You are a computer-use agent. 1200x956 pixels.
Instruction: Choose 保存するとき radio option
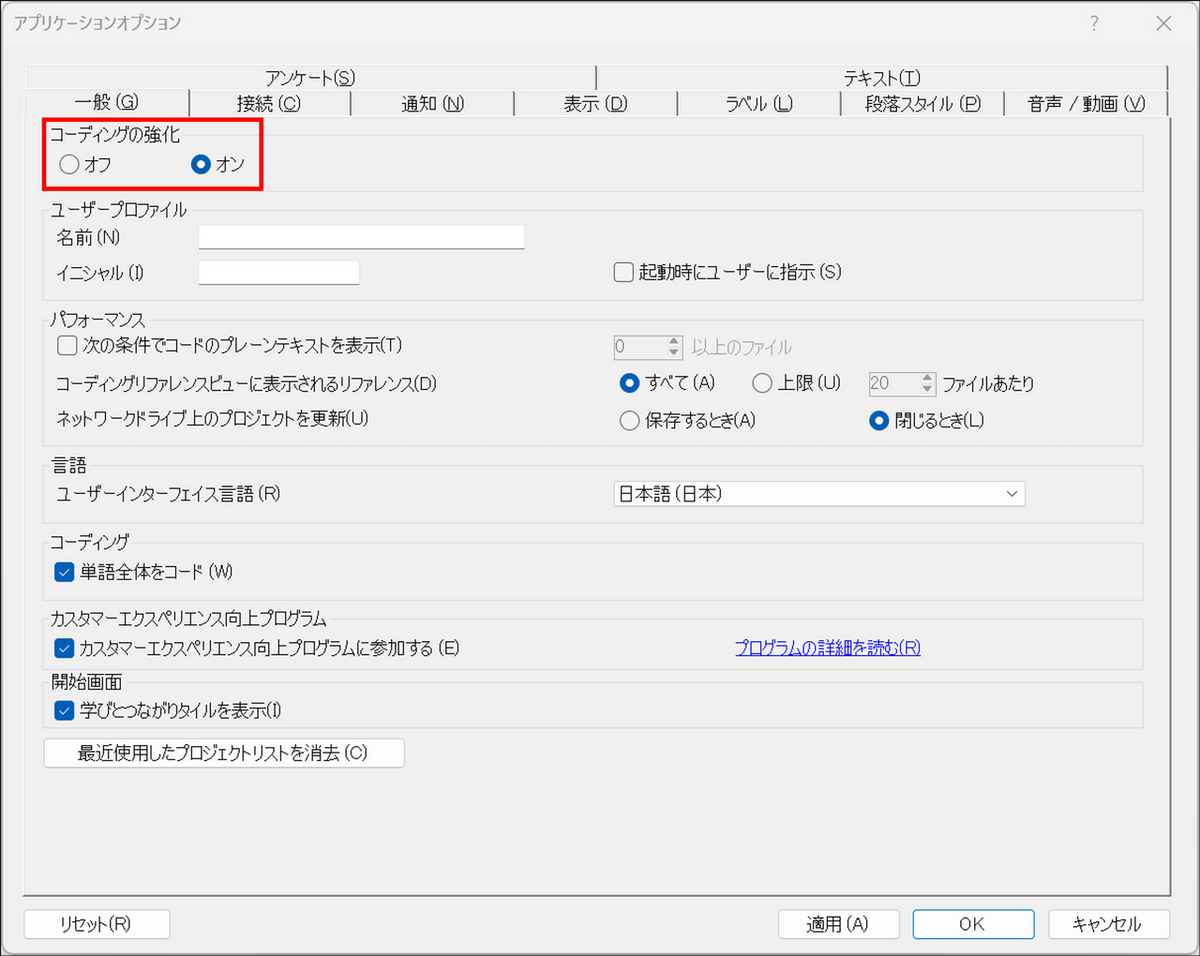click(x=630, y=421)
